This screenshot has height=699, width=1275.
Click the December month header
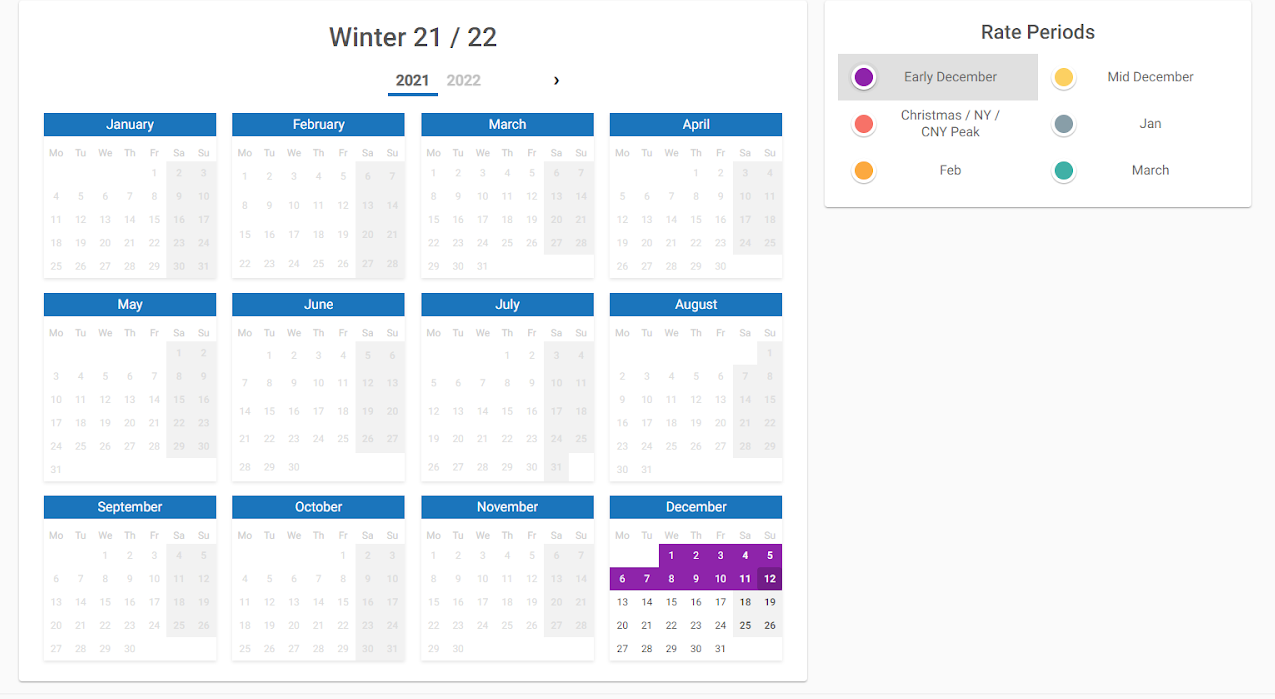tap(695, 507)
